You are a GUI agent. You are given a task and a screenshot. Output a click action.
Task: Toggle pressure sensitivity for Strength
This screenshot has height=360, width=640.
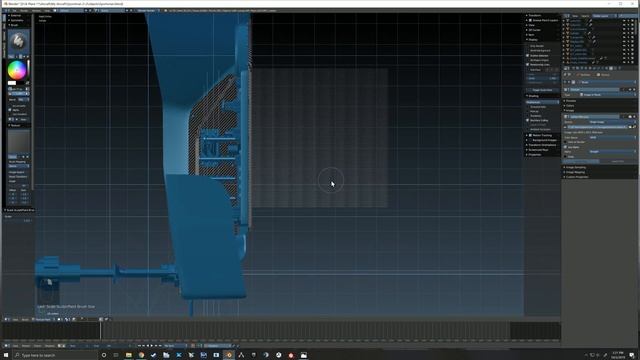27,94
